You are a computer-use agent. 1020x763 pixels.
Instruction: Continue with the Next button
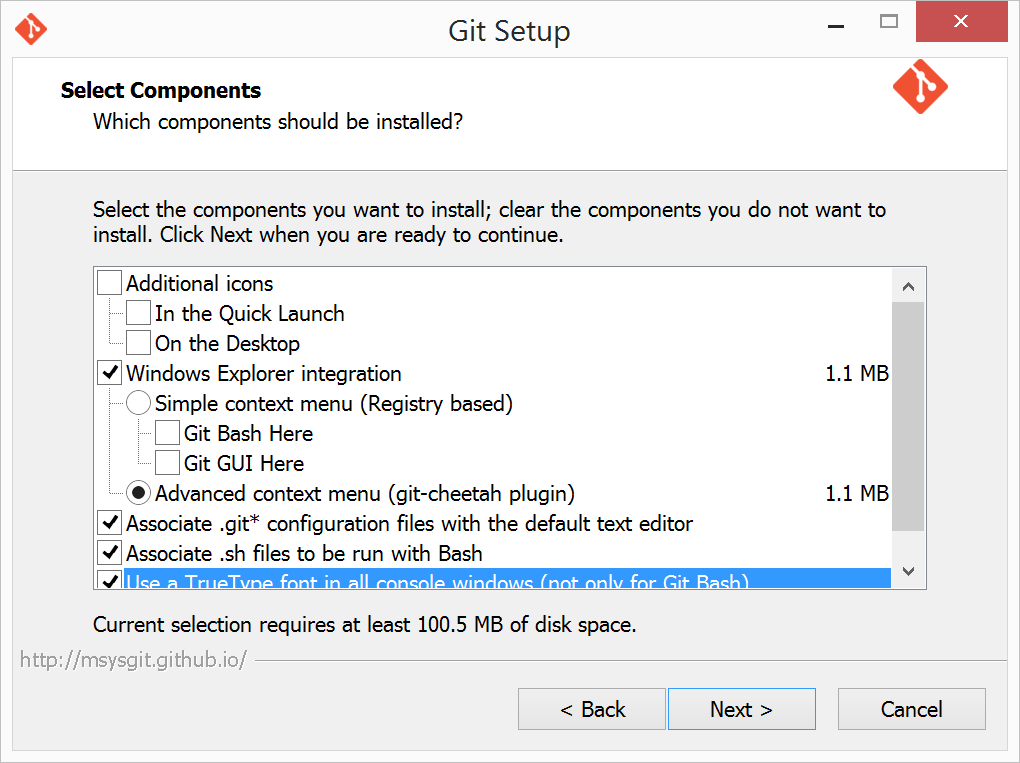742,709
